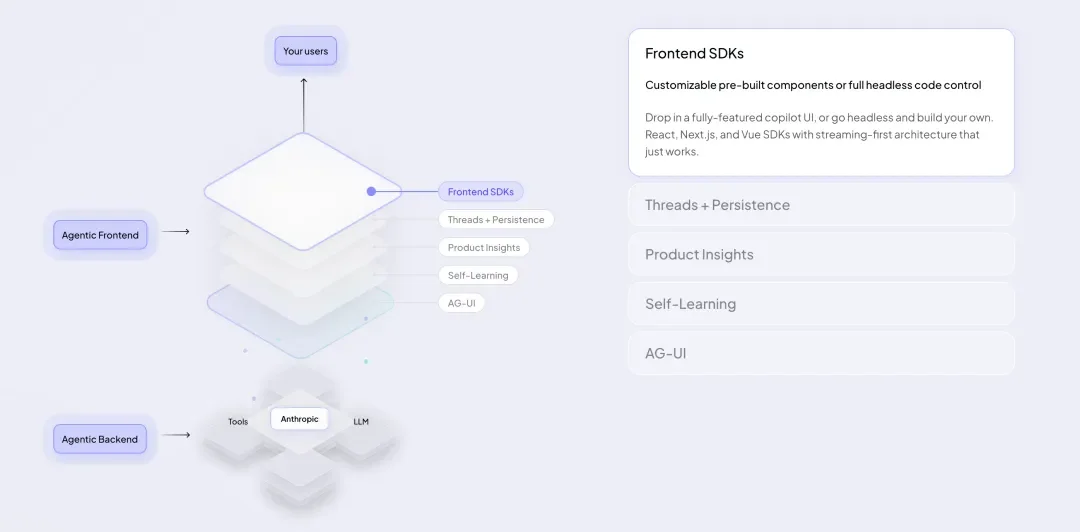Viewport: 1080px width, 532px height.
Task: Click the Your users box
Action: point(306,51)
